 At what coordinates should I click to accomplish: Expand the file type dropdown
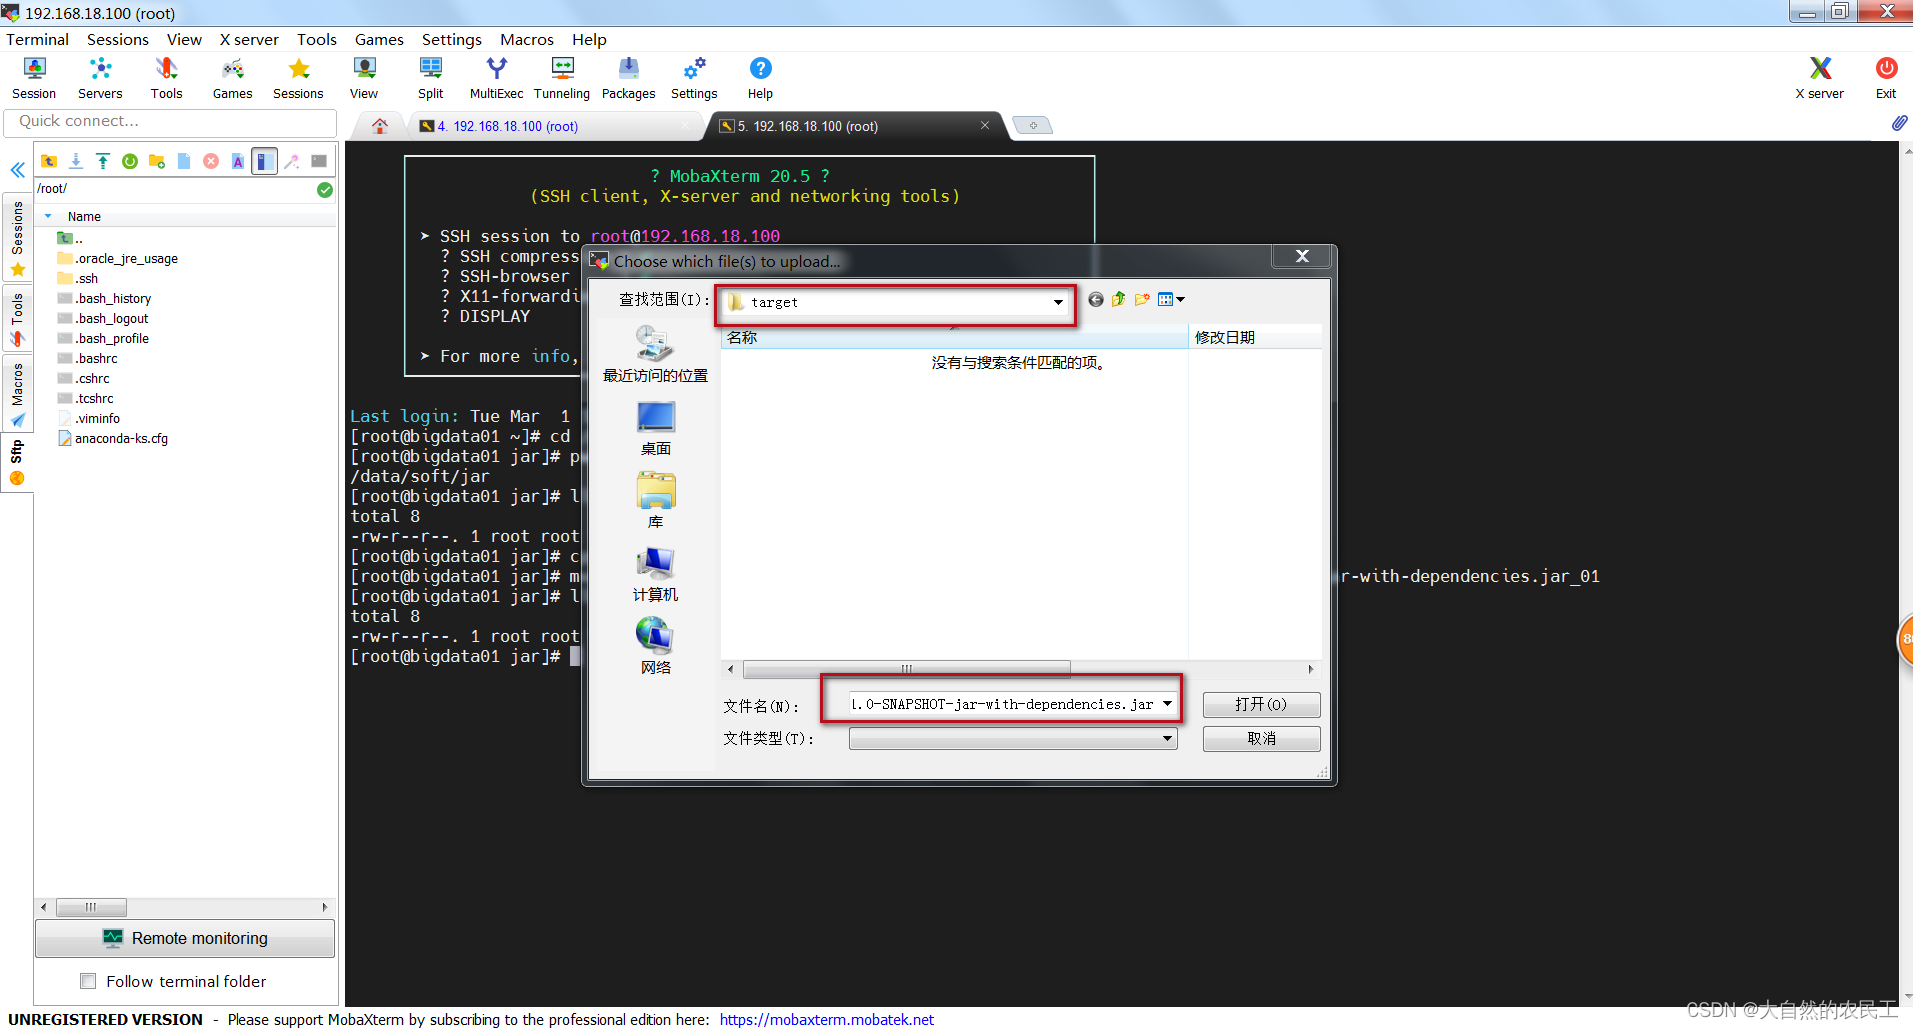1167,739
